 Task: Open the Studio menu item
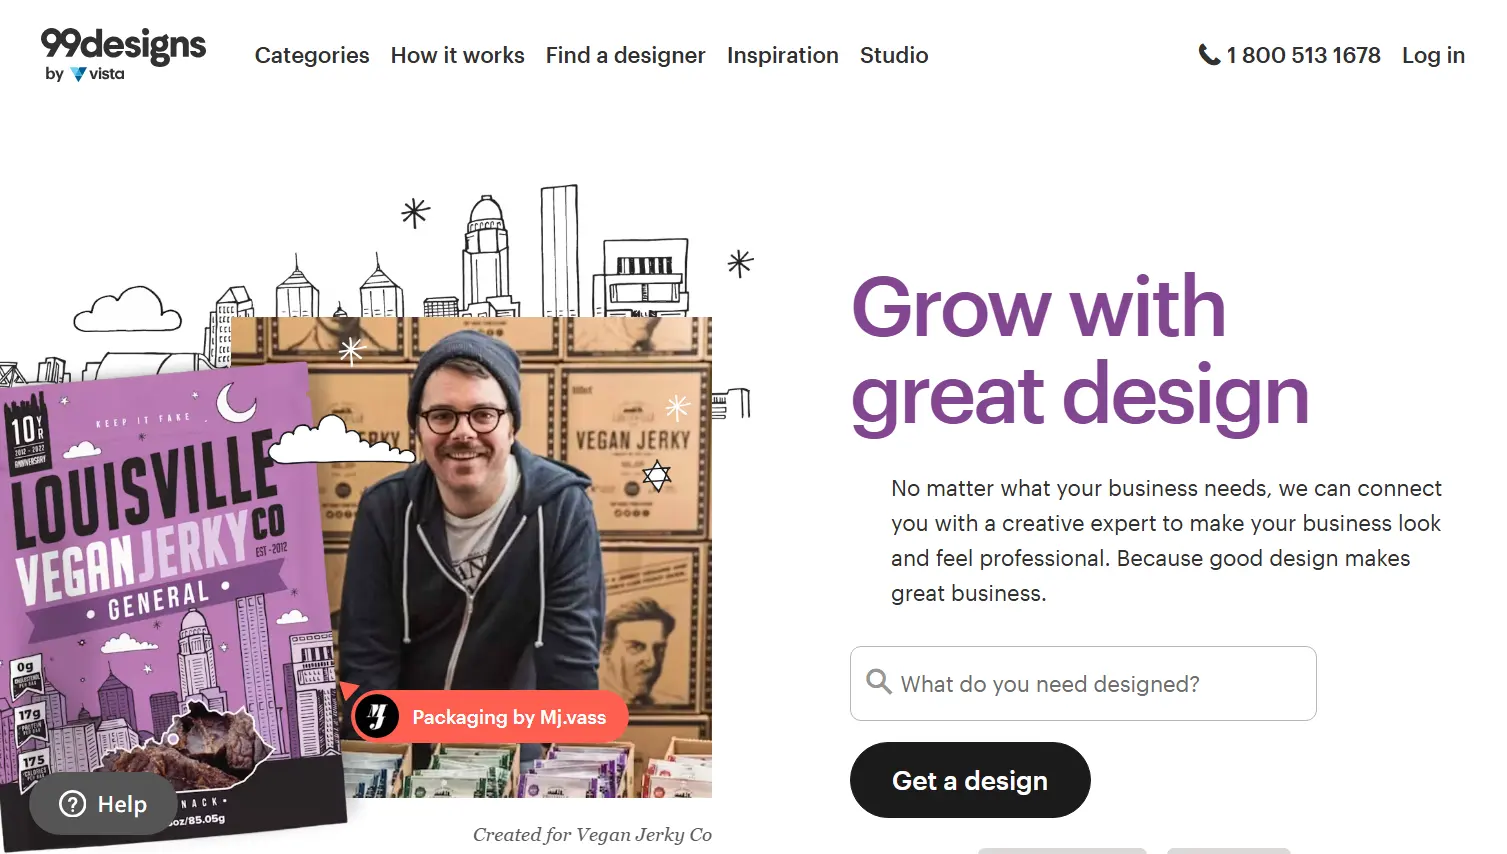tap(894, 55)
